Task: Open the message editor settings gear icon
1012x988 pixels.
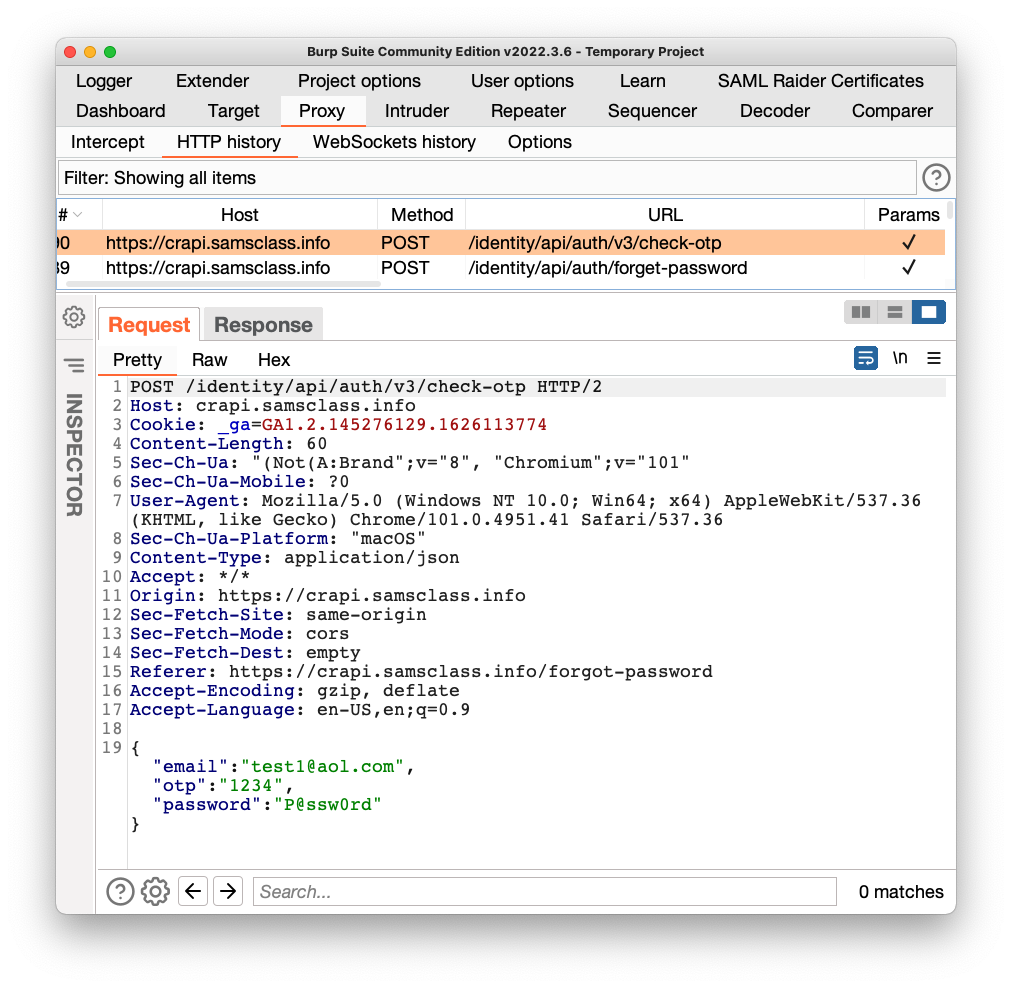Action: pos(74,317)
